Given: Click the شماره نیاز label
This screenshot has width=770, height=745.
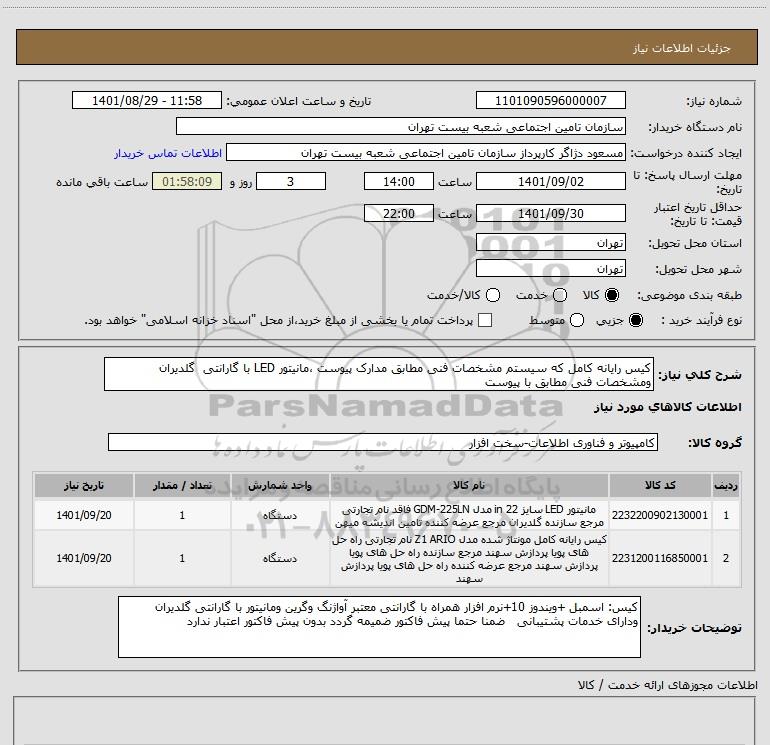Looking at the screenshot, I should pyautogui.click(x=714, y=101).
